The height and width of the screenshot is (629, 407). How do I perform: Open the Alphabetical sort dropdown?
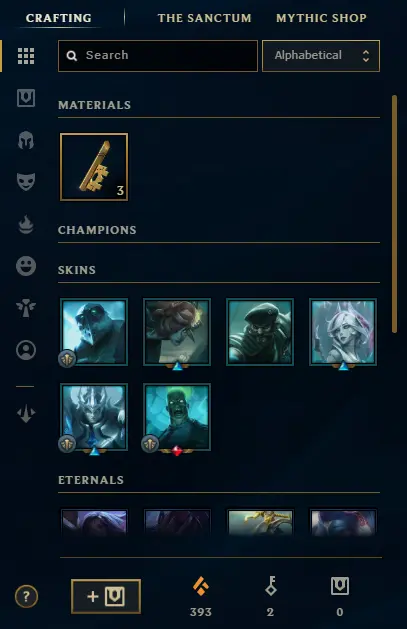pos(321,56)
